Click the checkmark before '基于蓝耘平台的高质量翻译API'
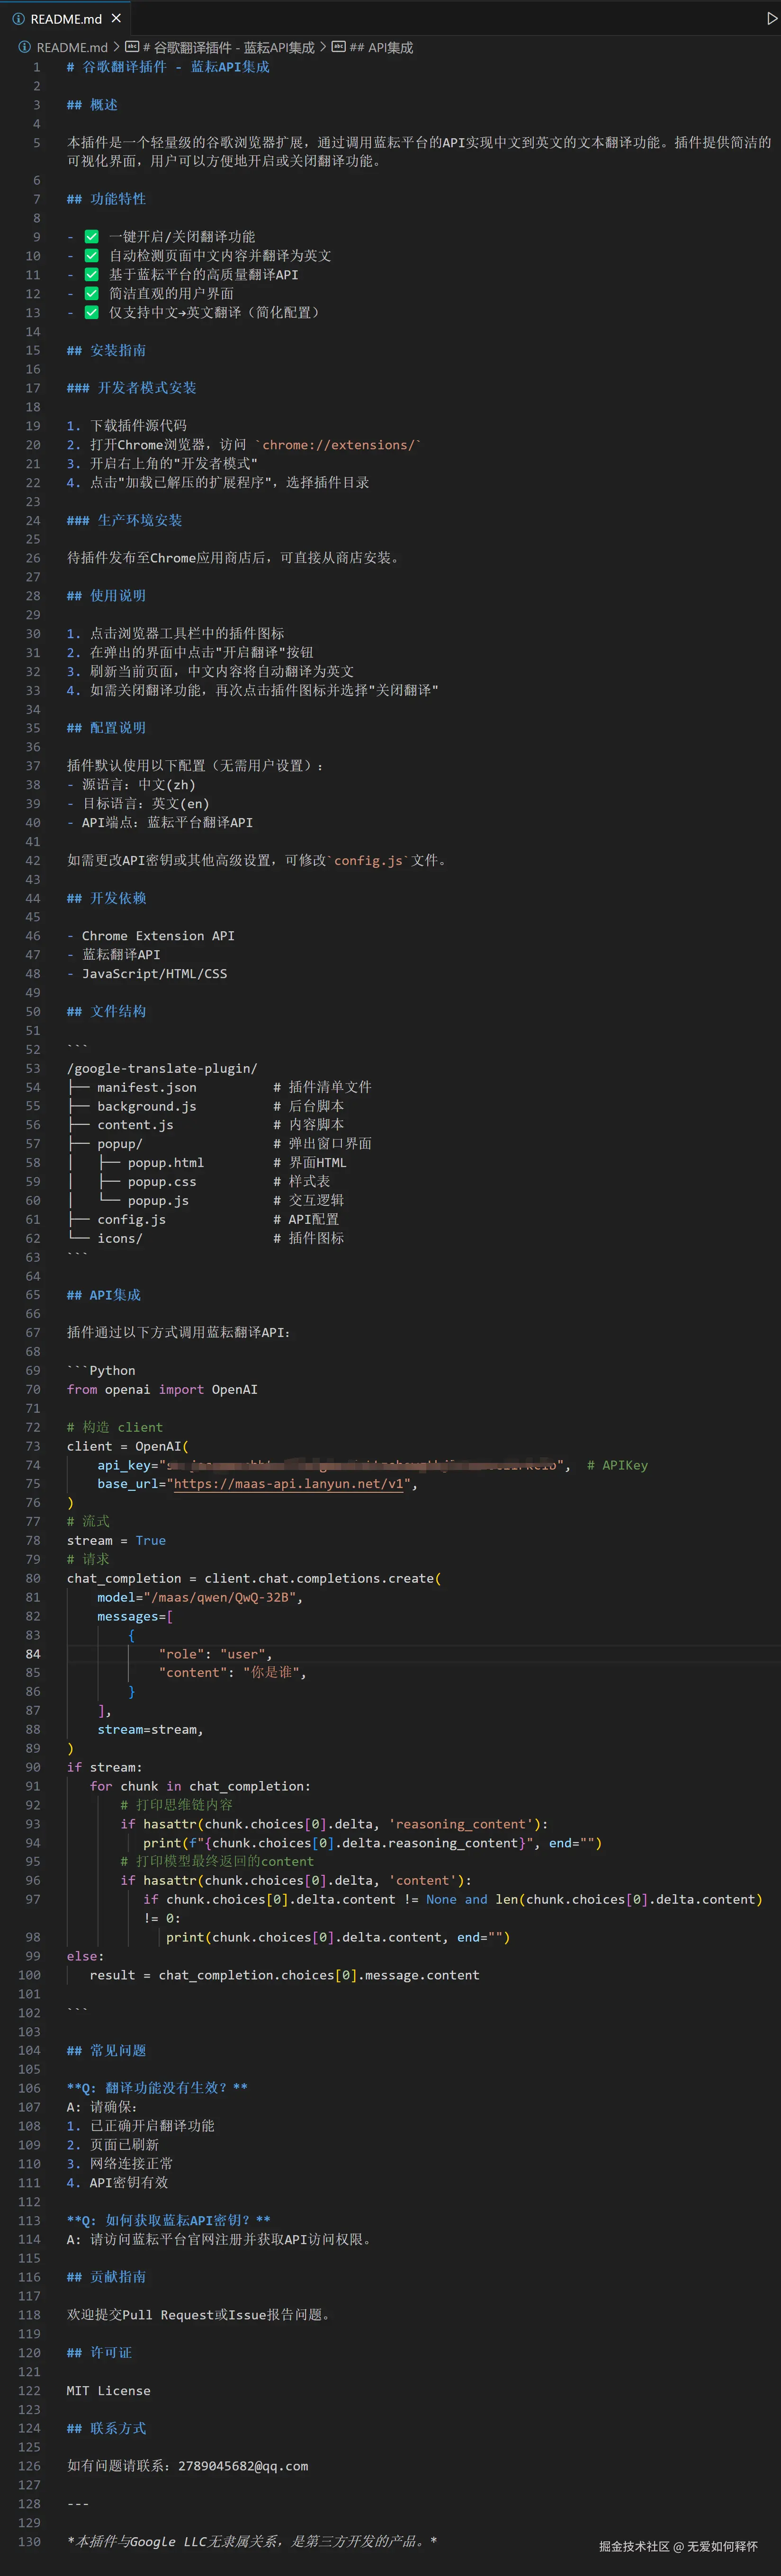The image size is (781, 2576). [91, 275]
